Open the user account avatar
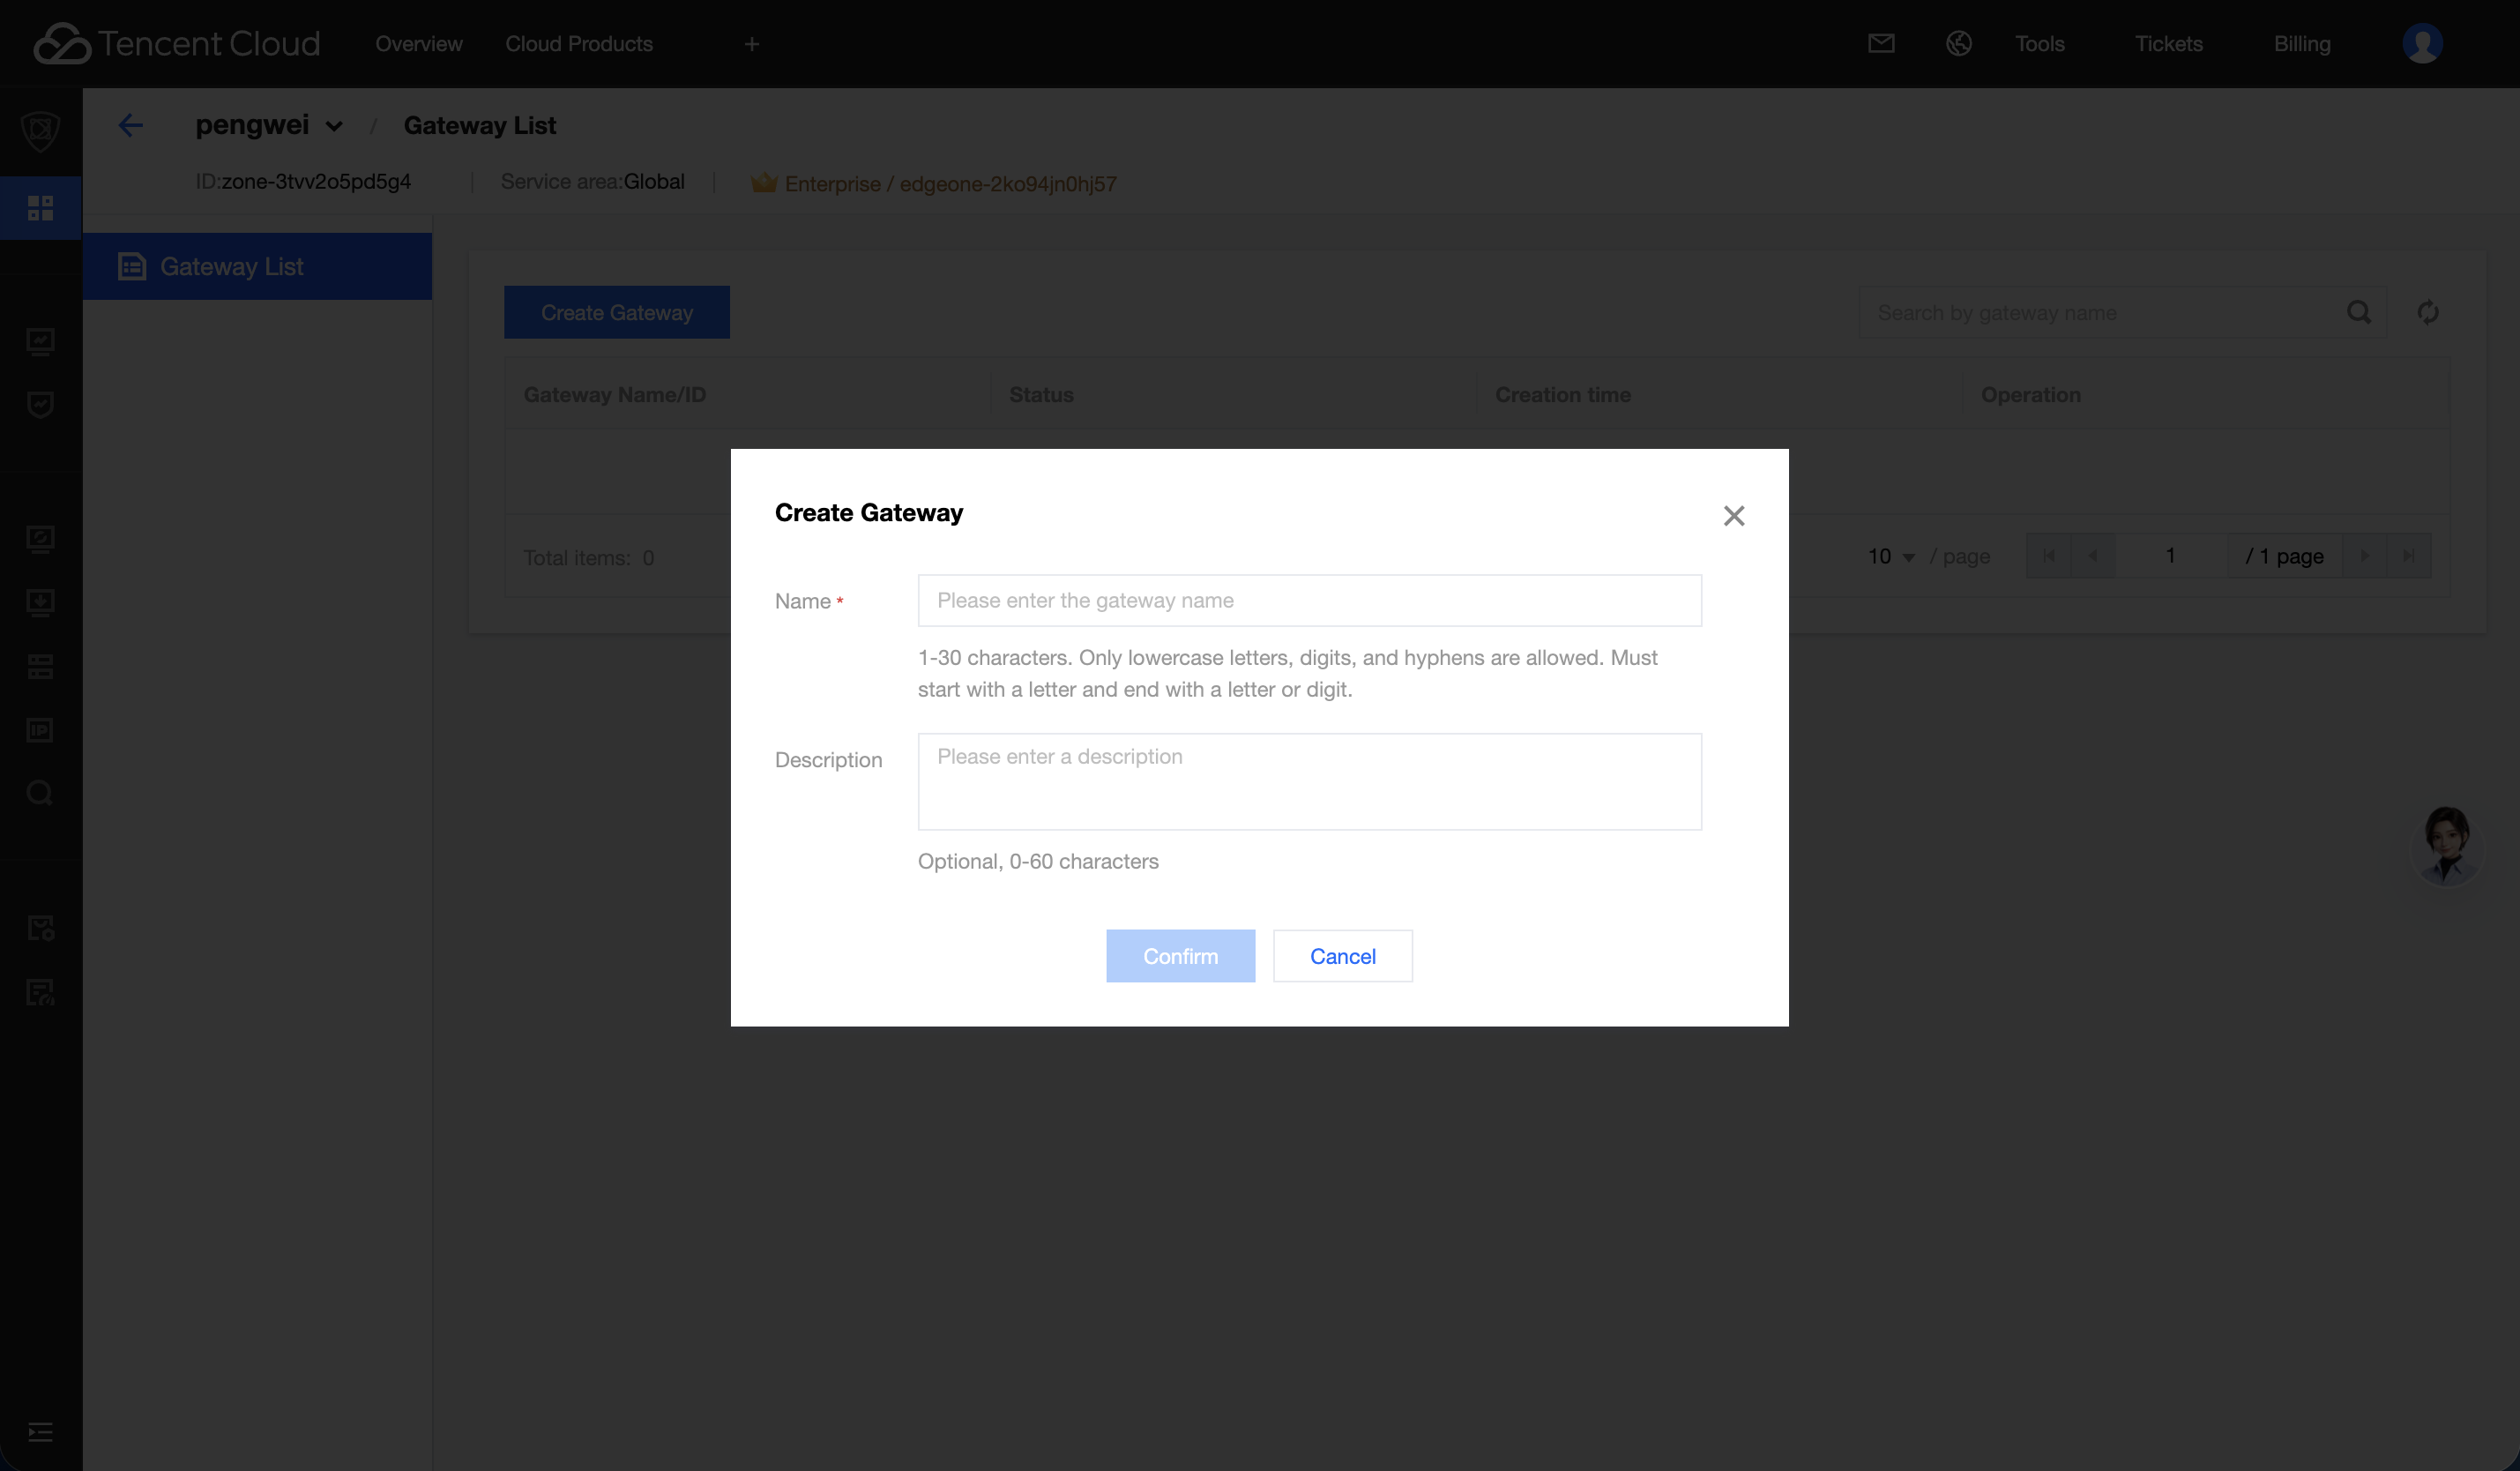This screenshot has height=1471, width=2520. click(x=2422, y=43)
